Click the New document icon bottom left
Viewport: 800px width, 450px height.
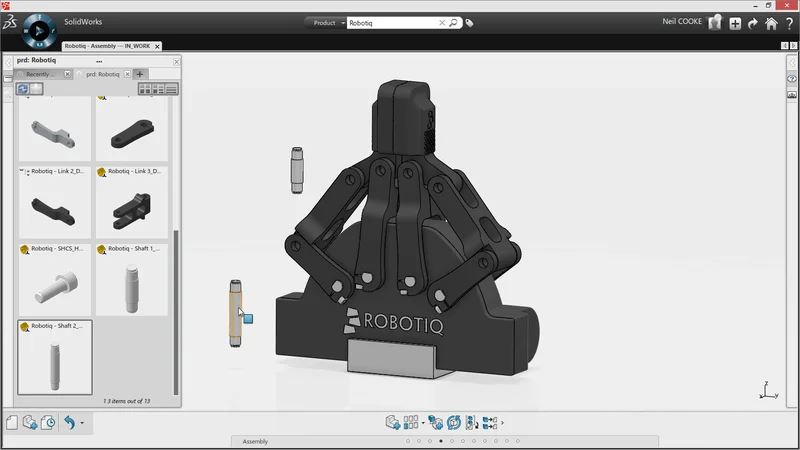point(12,422)
